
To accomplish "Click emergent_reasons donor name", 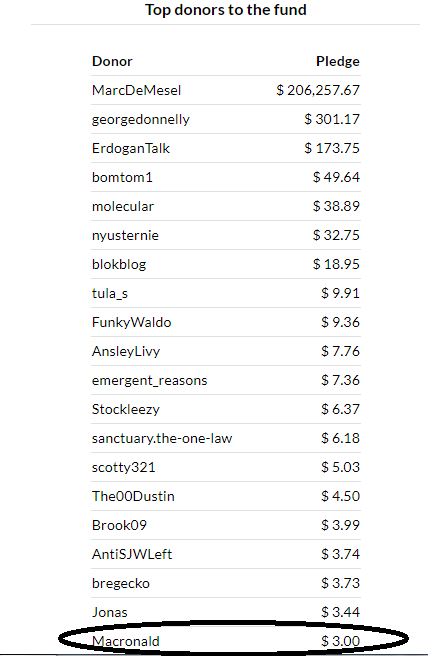I will [x=149, y=380].
